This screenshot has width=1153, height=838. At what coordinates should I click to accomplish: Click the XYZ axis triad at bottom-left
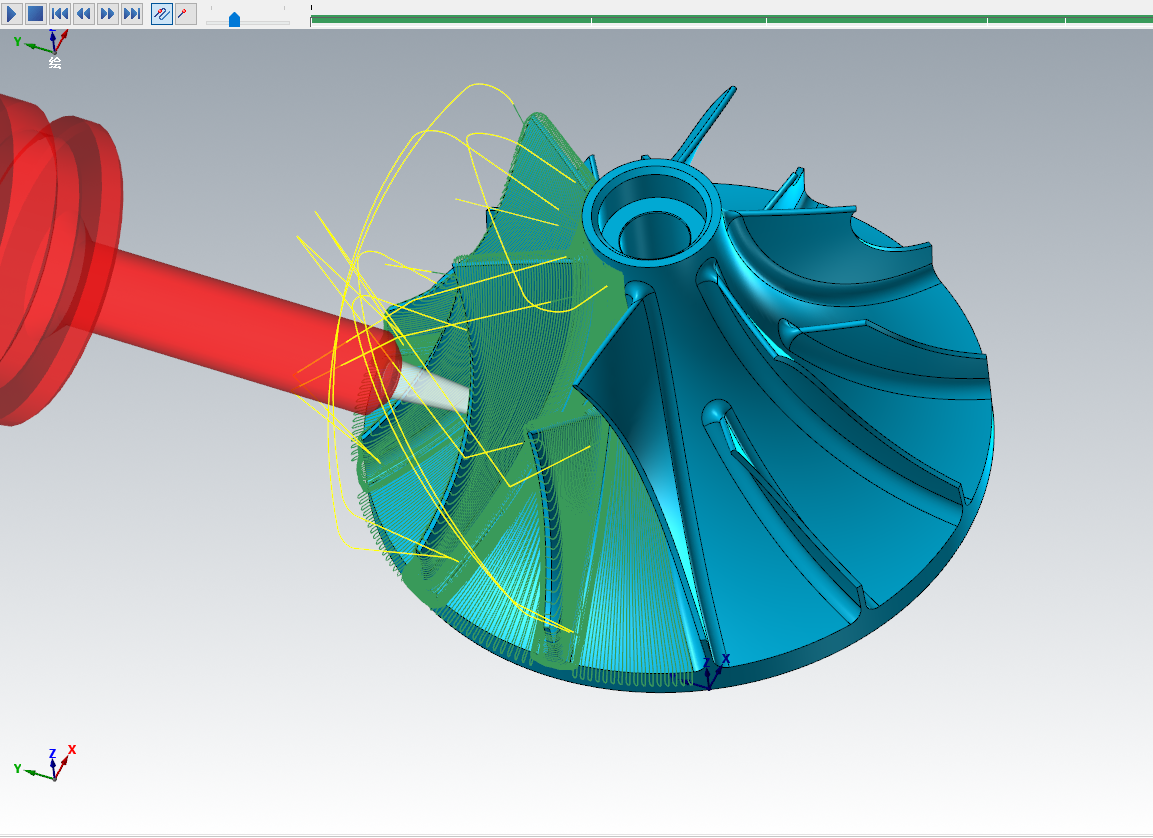[x=52, y=765]
